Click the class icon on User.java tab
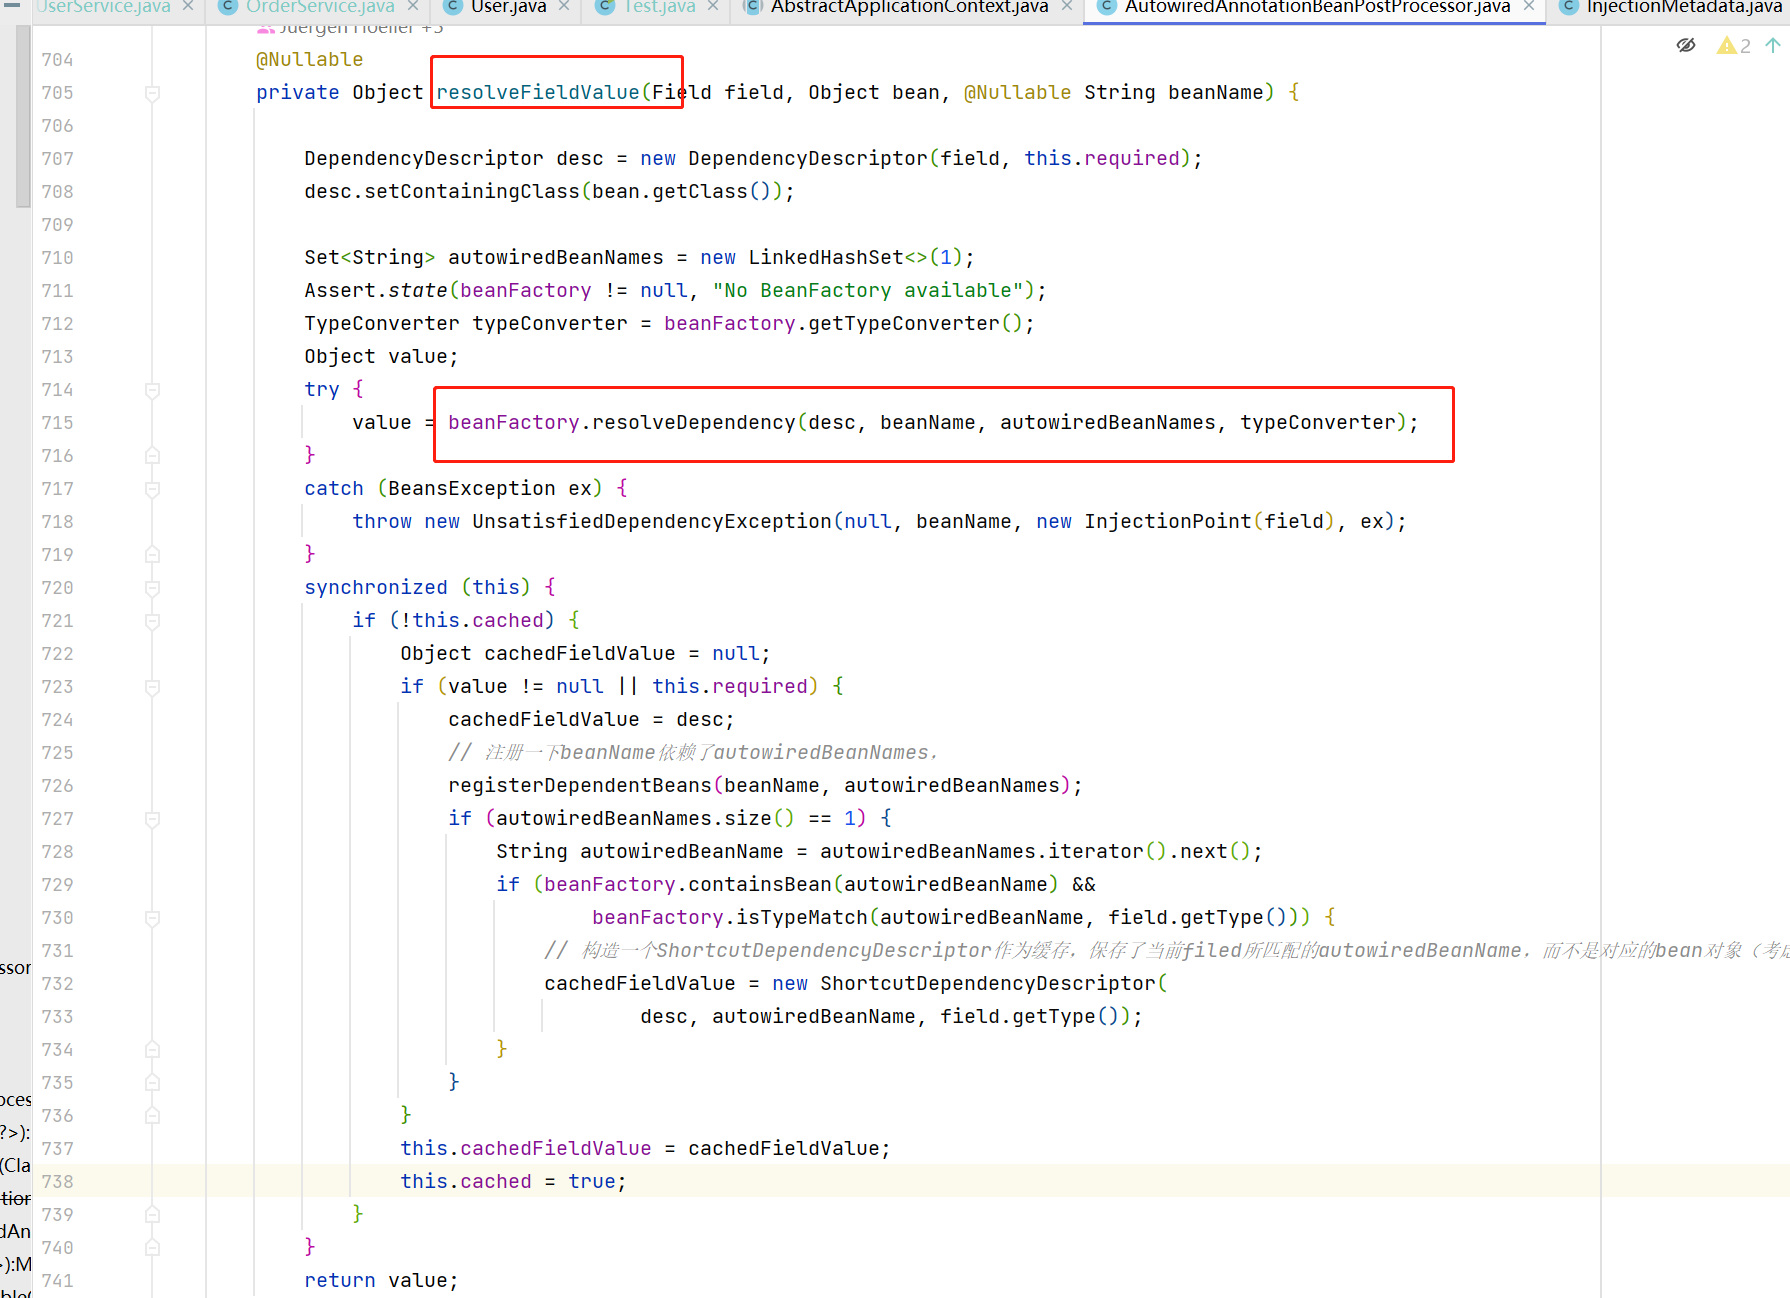The width and height of the screenshot is (1790, 1298). (x=453, y=6)
